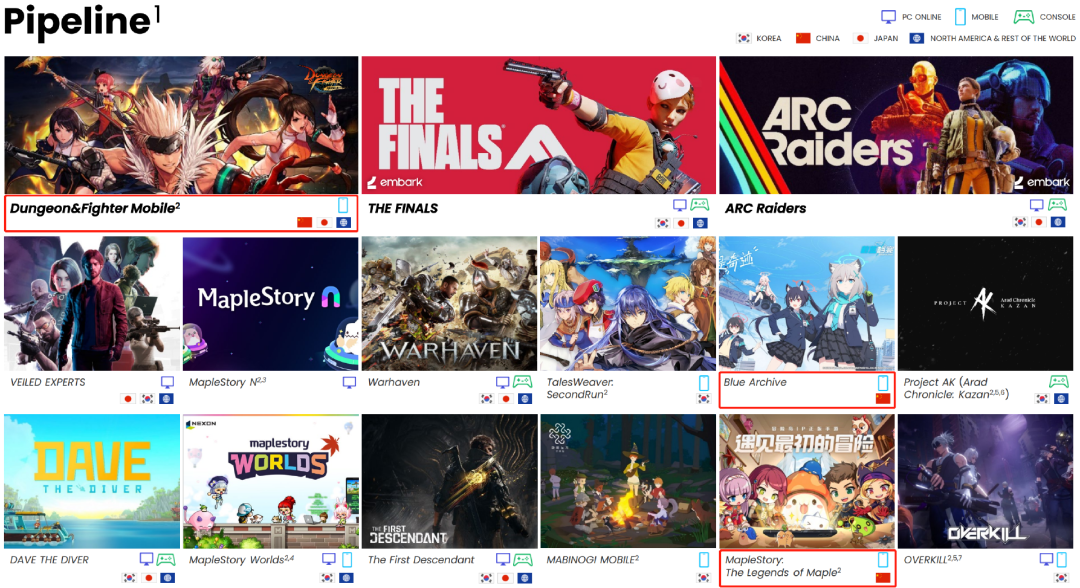Open THE FINALS red banner thumbnail
This screenshot has width=1080, height=588.
click(x=539, y=125)
